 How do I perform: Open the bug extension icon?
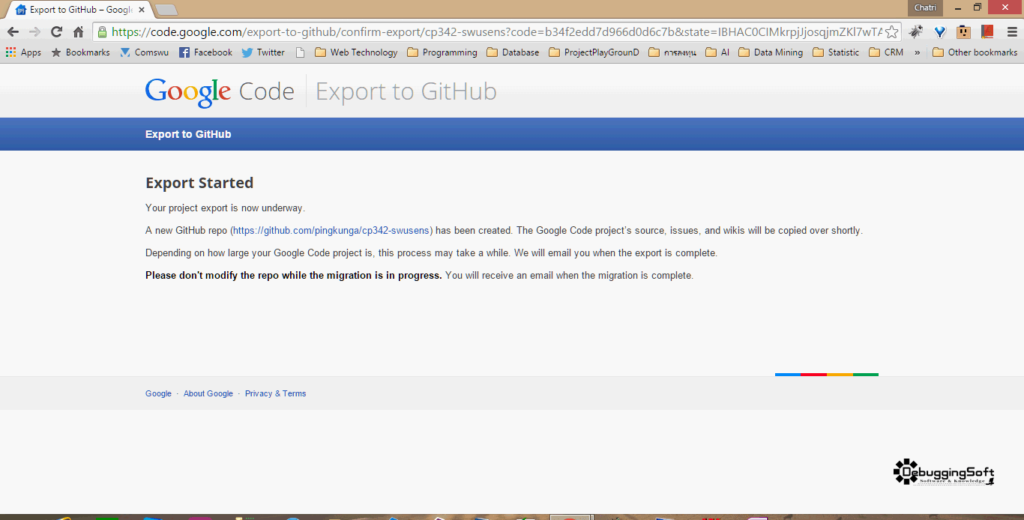point(916,31)
